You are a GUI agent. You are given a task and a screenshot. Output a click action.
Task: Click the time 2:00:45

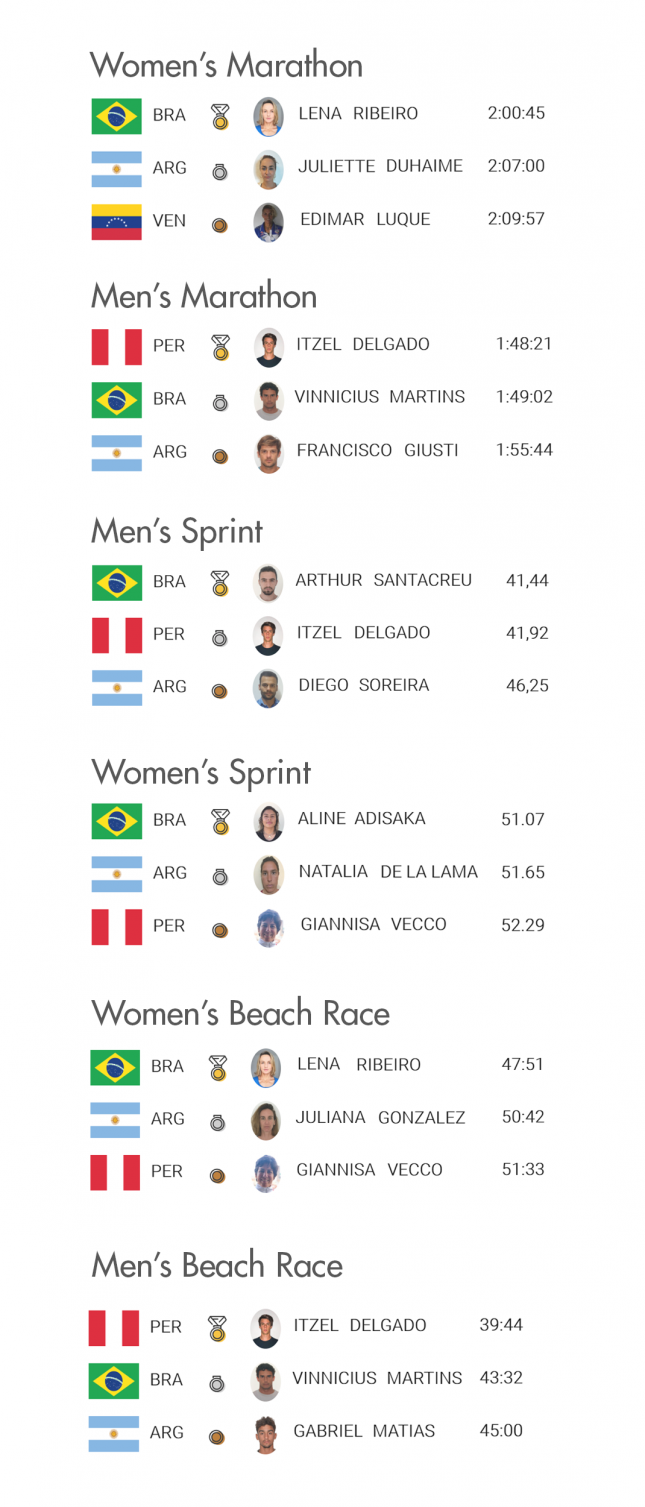(x=516, y=114)
